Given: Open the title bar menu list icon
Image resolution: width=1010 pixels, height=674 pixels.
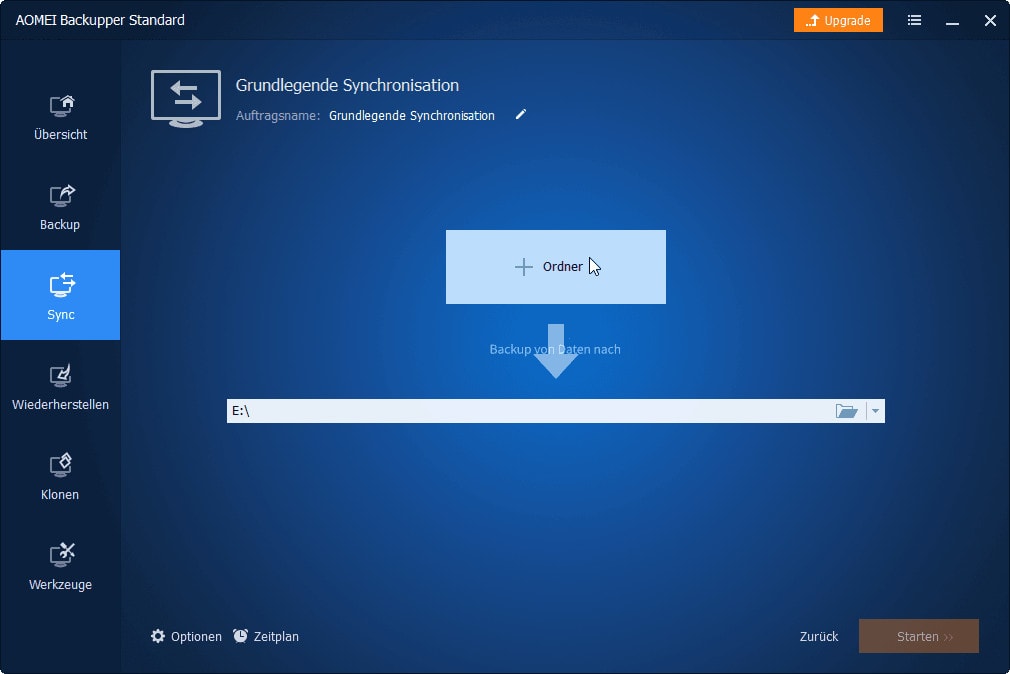Looking at the screenshot, I should (914, 20).
